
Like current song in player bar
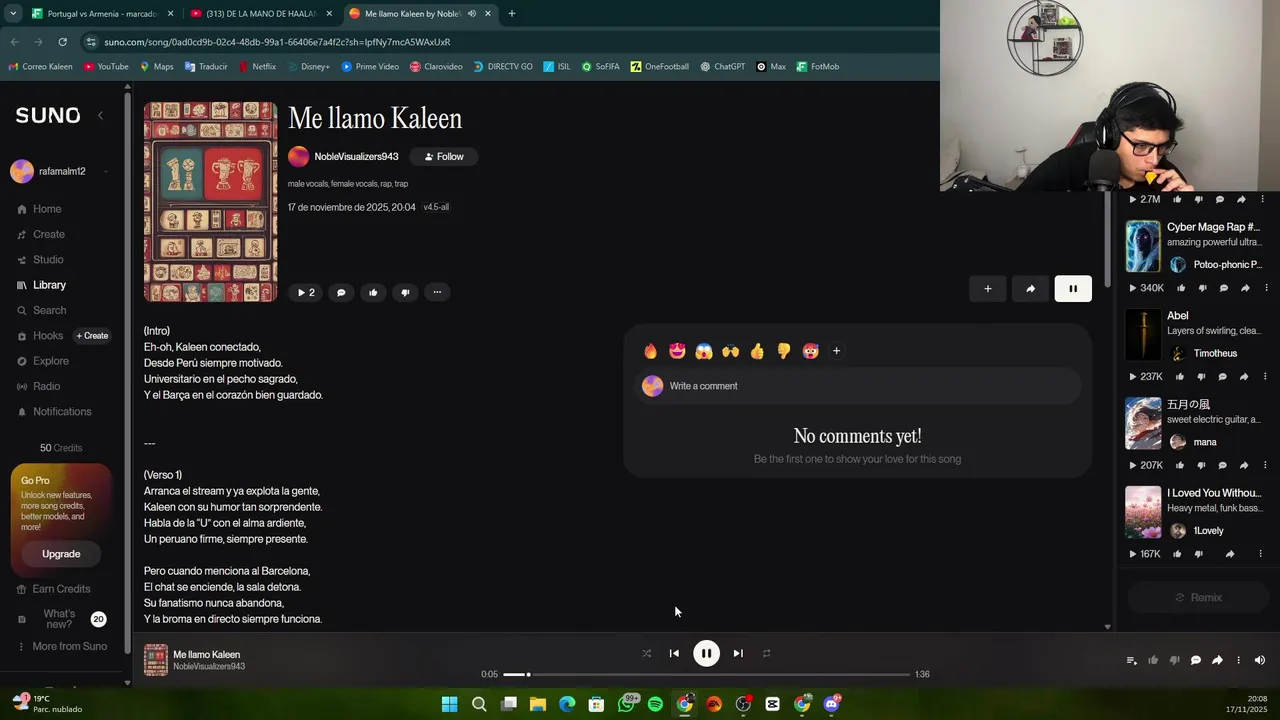[1153, 660]
